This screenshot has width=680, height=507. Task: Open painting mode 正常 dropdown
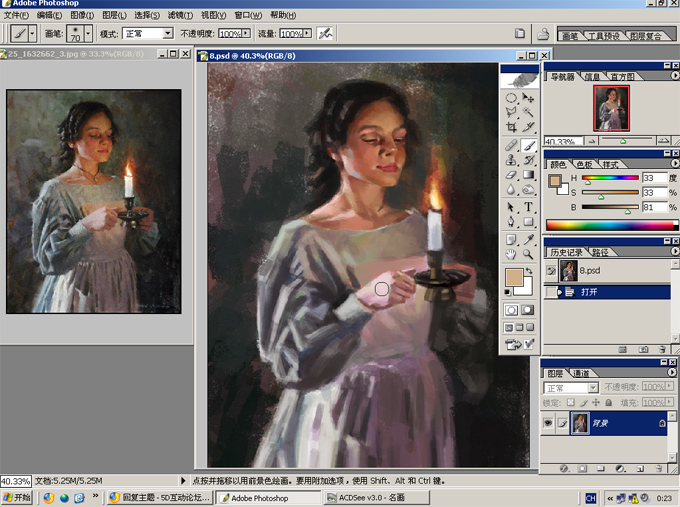(x=167, y=33)
